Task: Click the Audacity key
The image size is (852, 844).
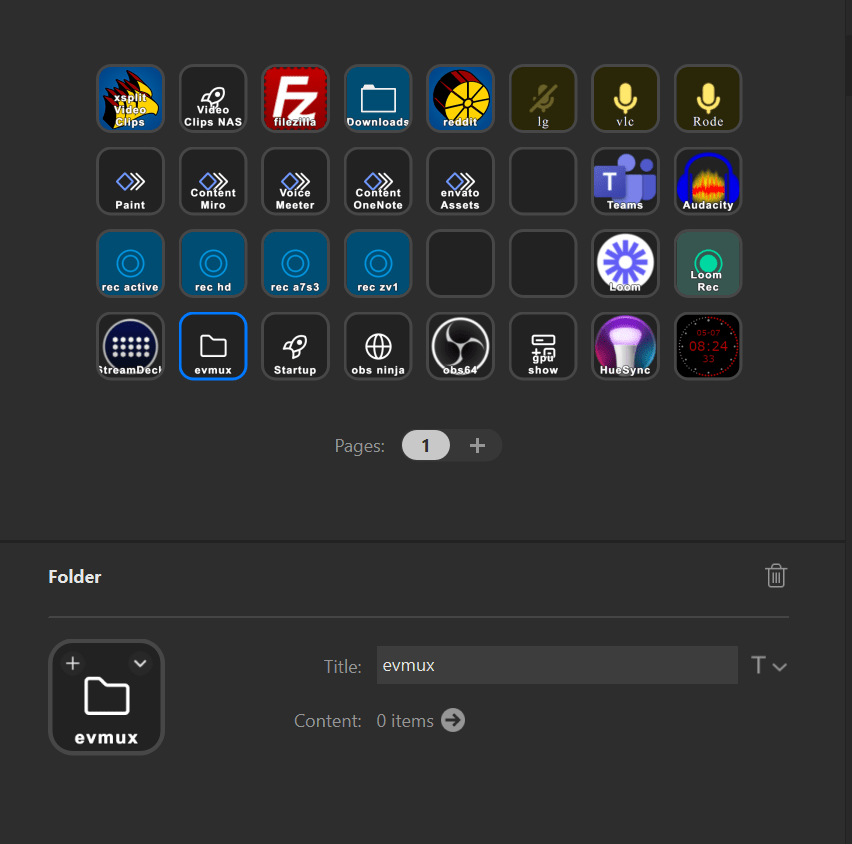Action: coord(707,181)
